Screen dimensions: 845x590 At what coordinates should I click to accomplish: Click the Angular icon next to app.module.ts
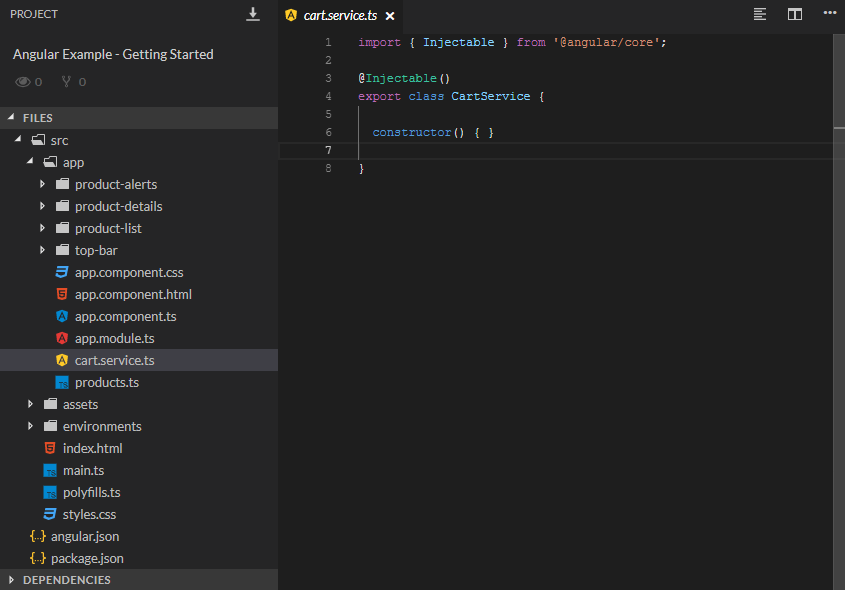pos(61,338)
